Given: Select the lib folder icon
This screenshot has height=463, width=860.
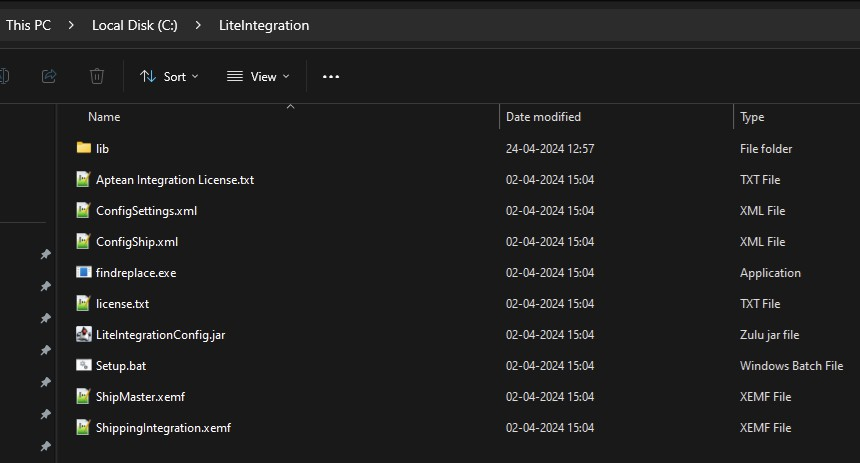Looking at the screenshot, I should tap(83, 148).
